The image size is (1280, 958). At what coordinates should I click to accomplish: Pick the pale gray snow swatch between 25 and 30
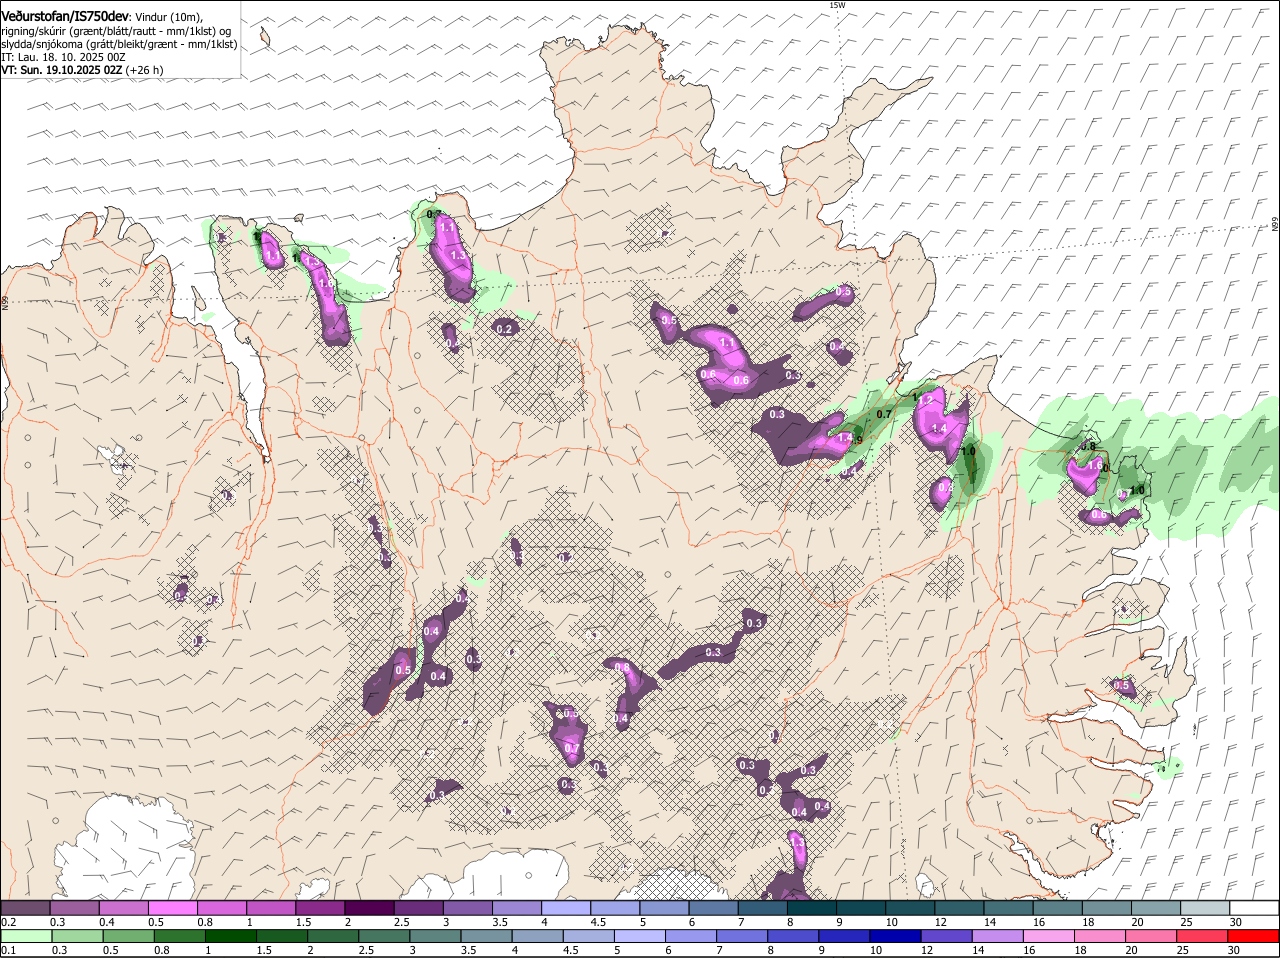pyautogui.click(x=1206, y=907)
